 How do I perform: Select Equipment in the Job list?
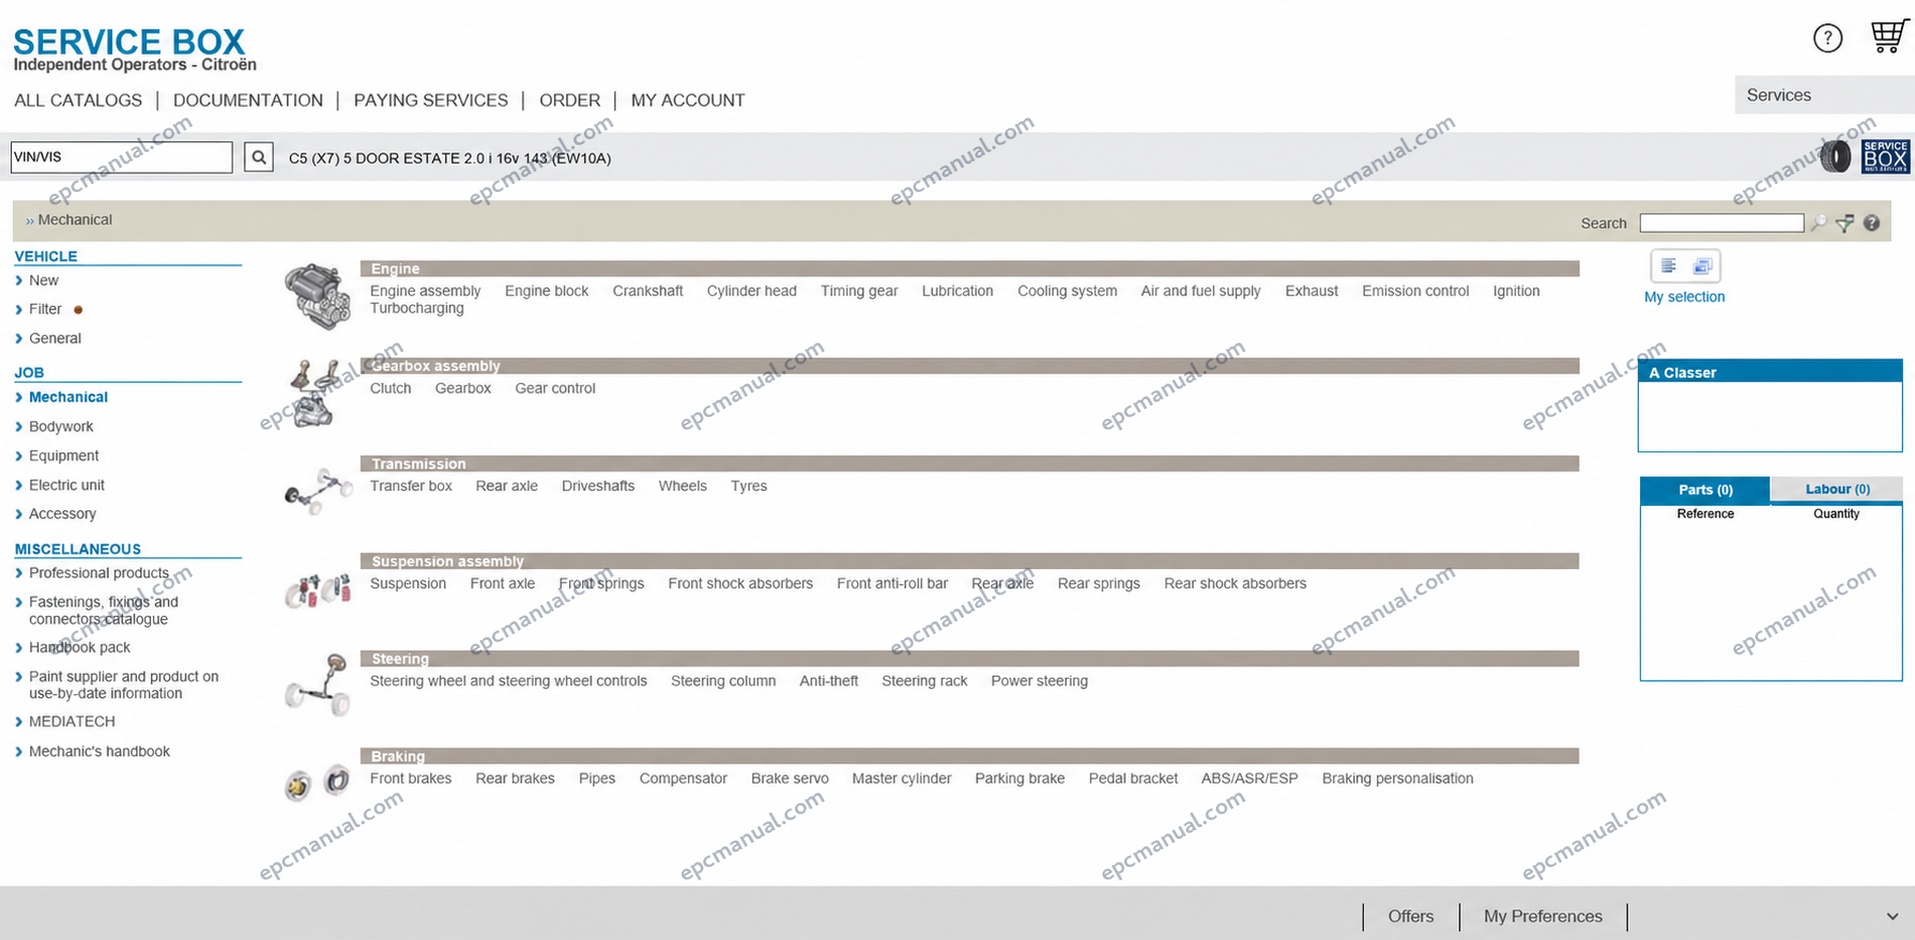point(64,455)
